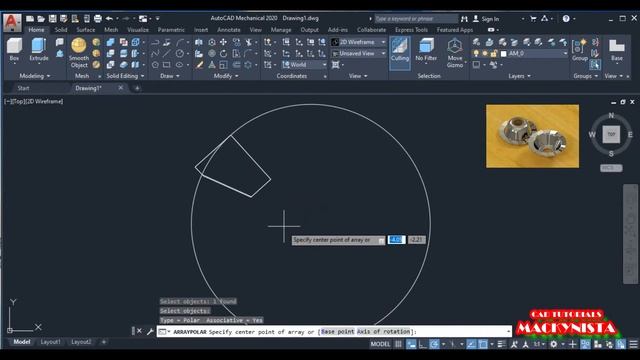Screen dimensions: 640x360
Task: Toggle polar tracking in status bar
Action: (434, 344)
